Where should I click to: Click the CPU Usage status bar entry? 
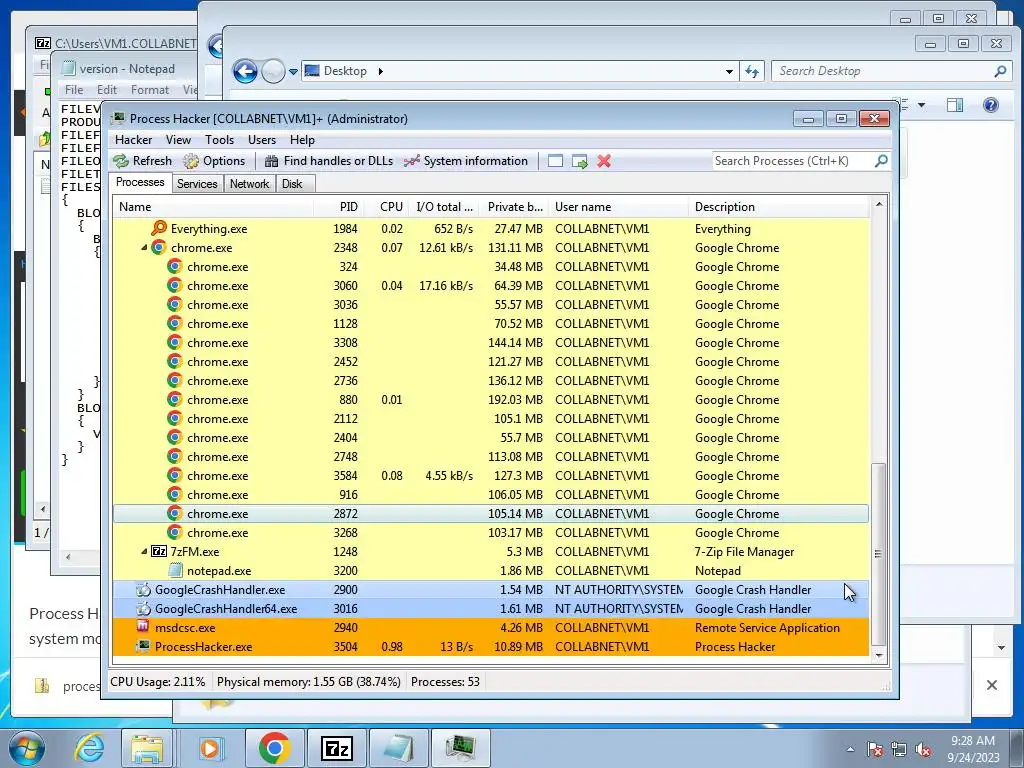click(157, 682)
